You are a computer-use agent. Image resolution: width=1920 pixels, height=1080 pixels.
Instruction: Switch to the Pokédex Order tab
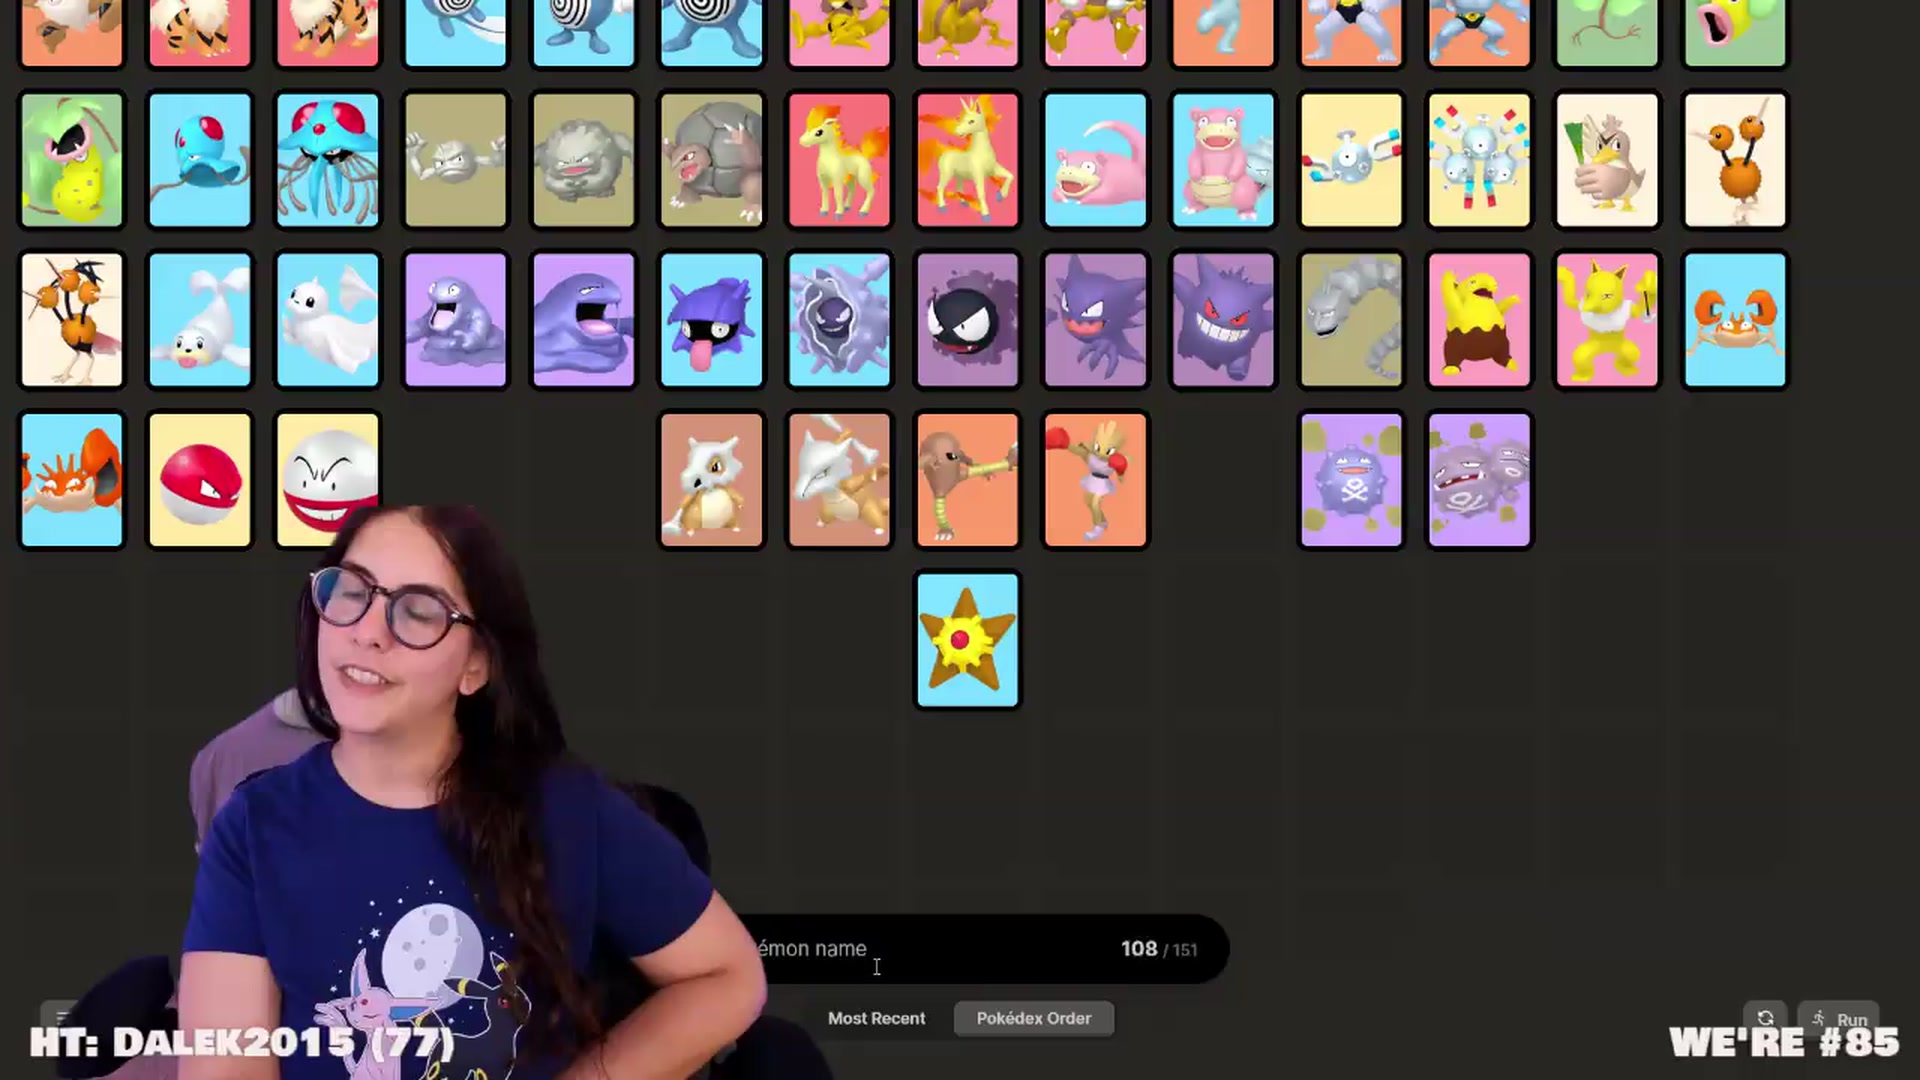click(1034, 1018)
